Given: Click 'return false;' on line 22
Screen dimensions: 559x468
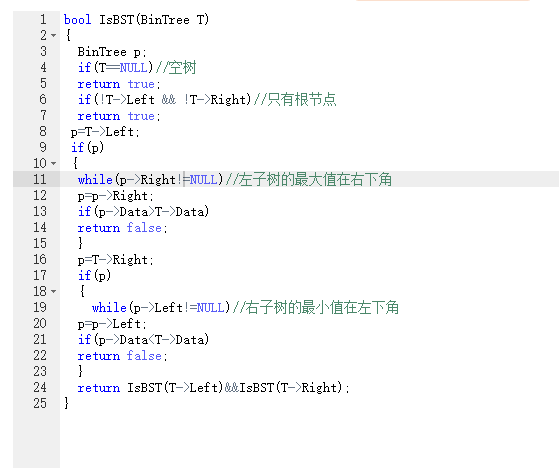Looking at the screenshot, I should pos(122,356).
